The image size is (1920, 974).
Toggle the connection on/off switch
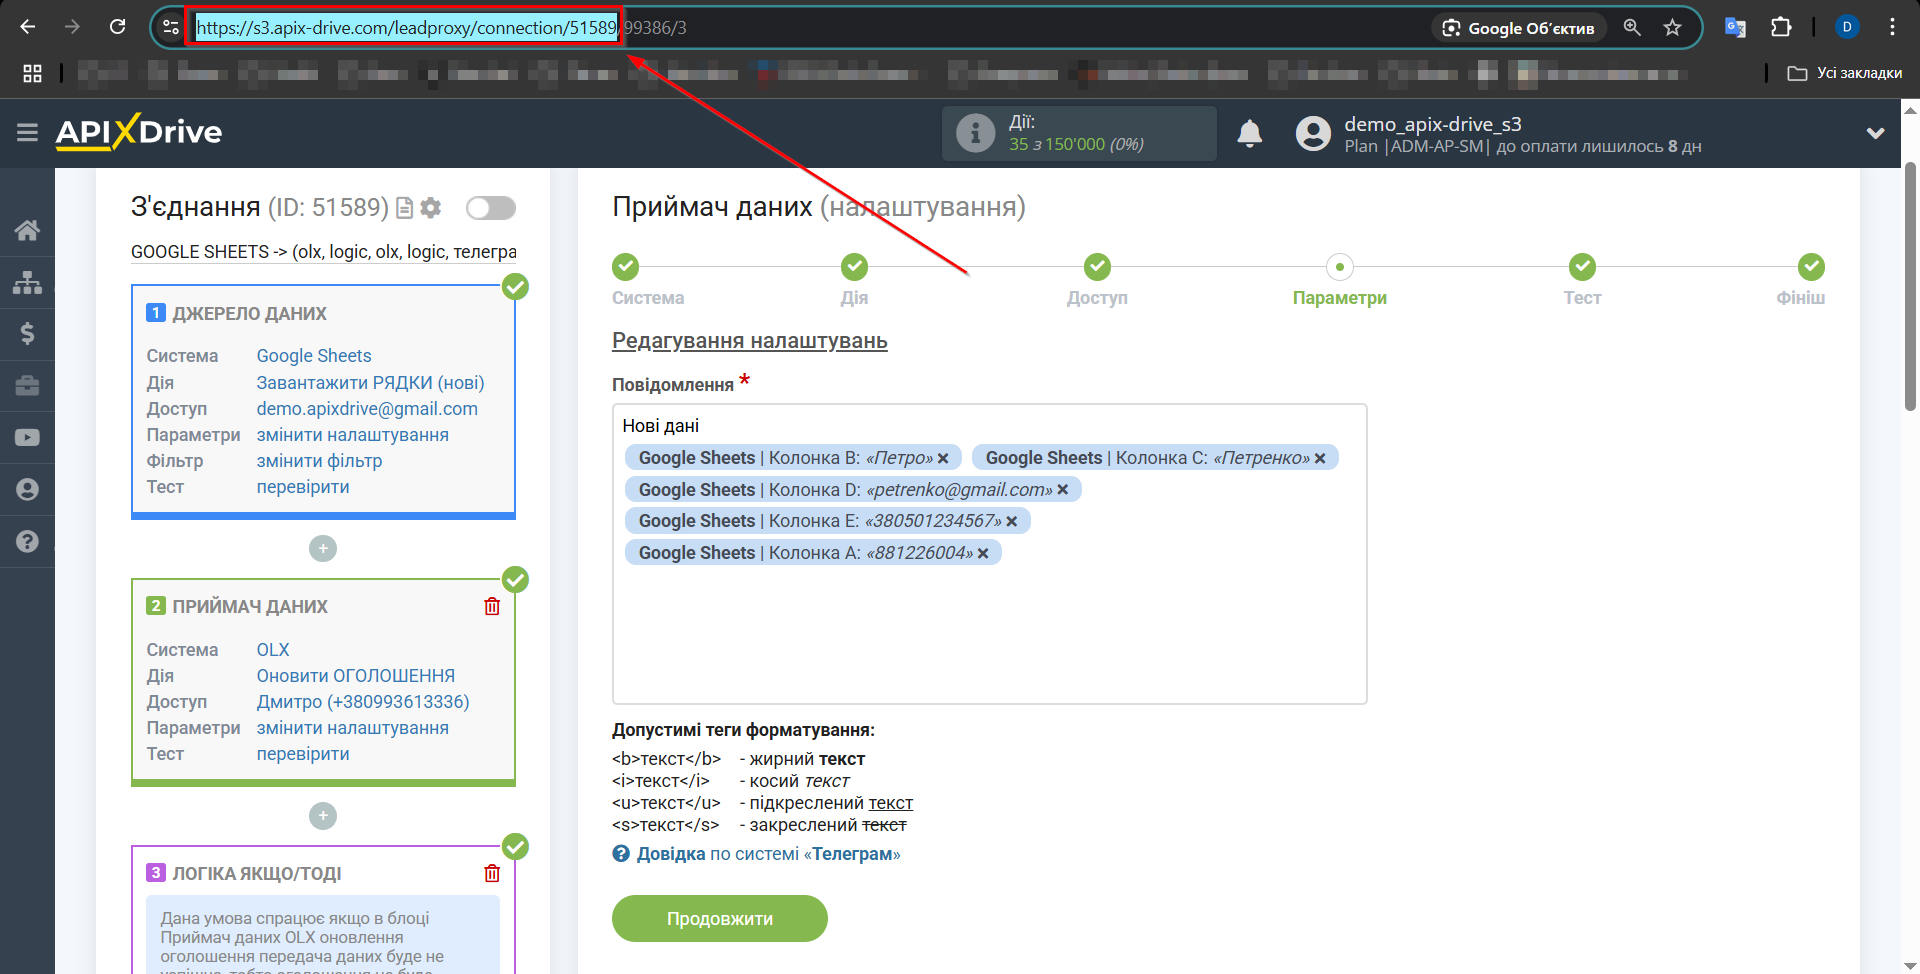click(491, 208)
